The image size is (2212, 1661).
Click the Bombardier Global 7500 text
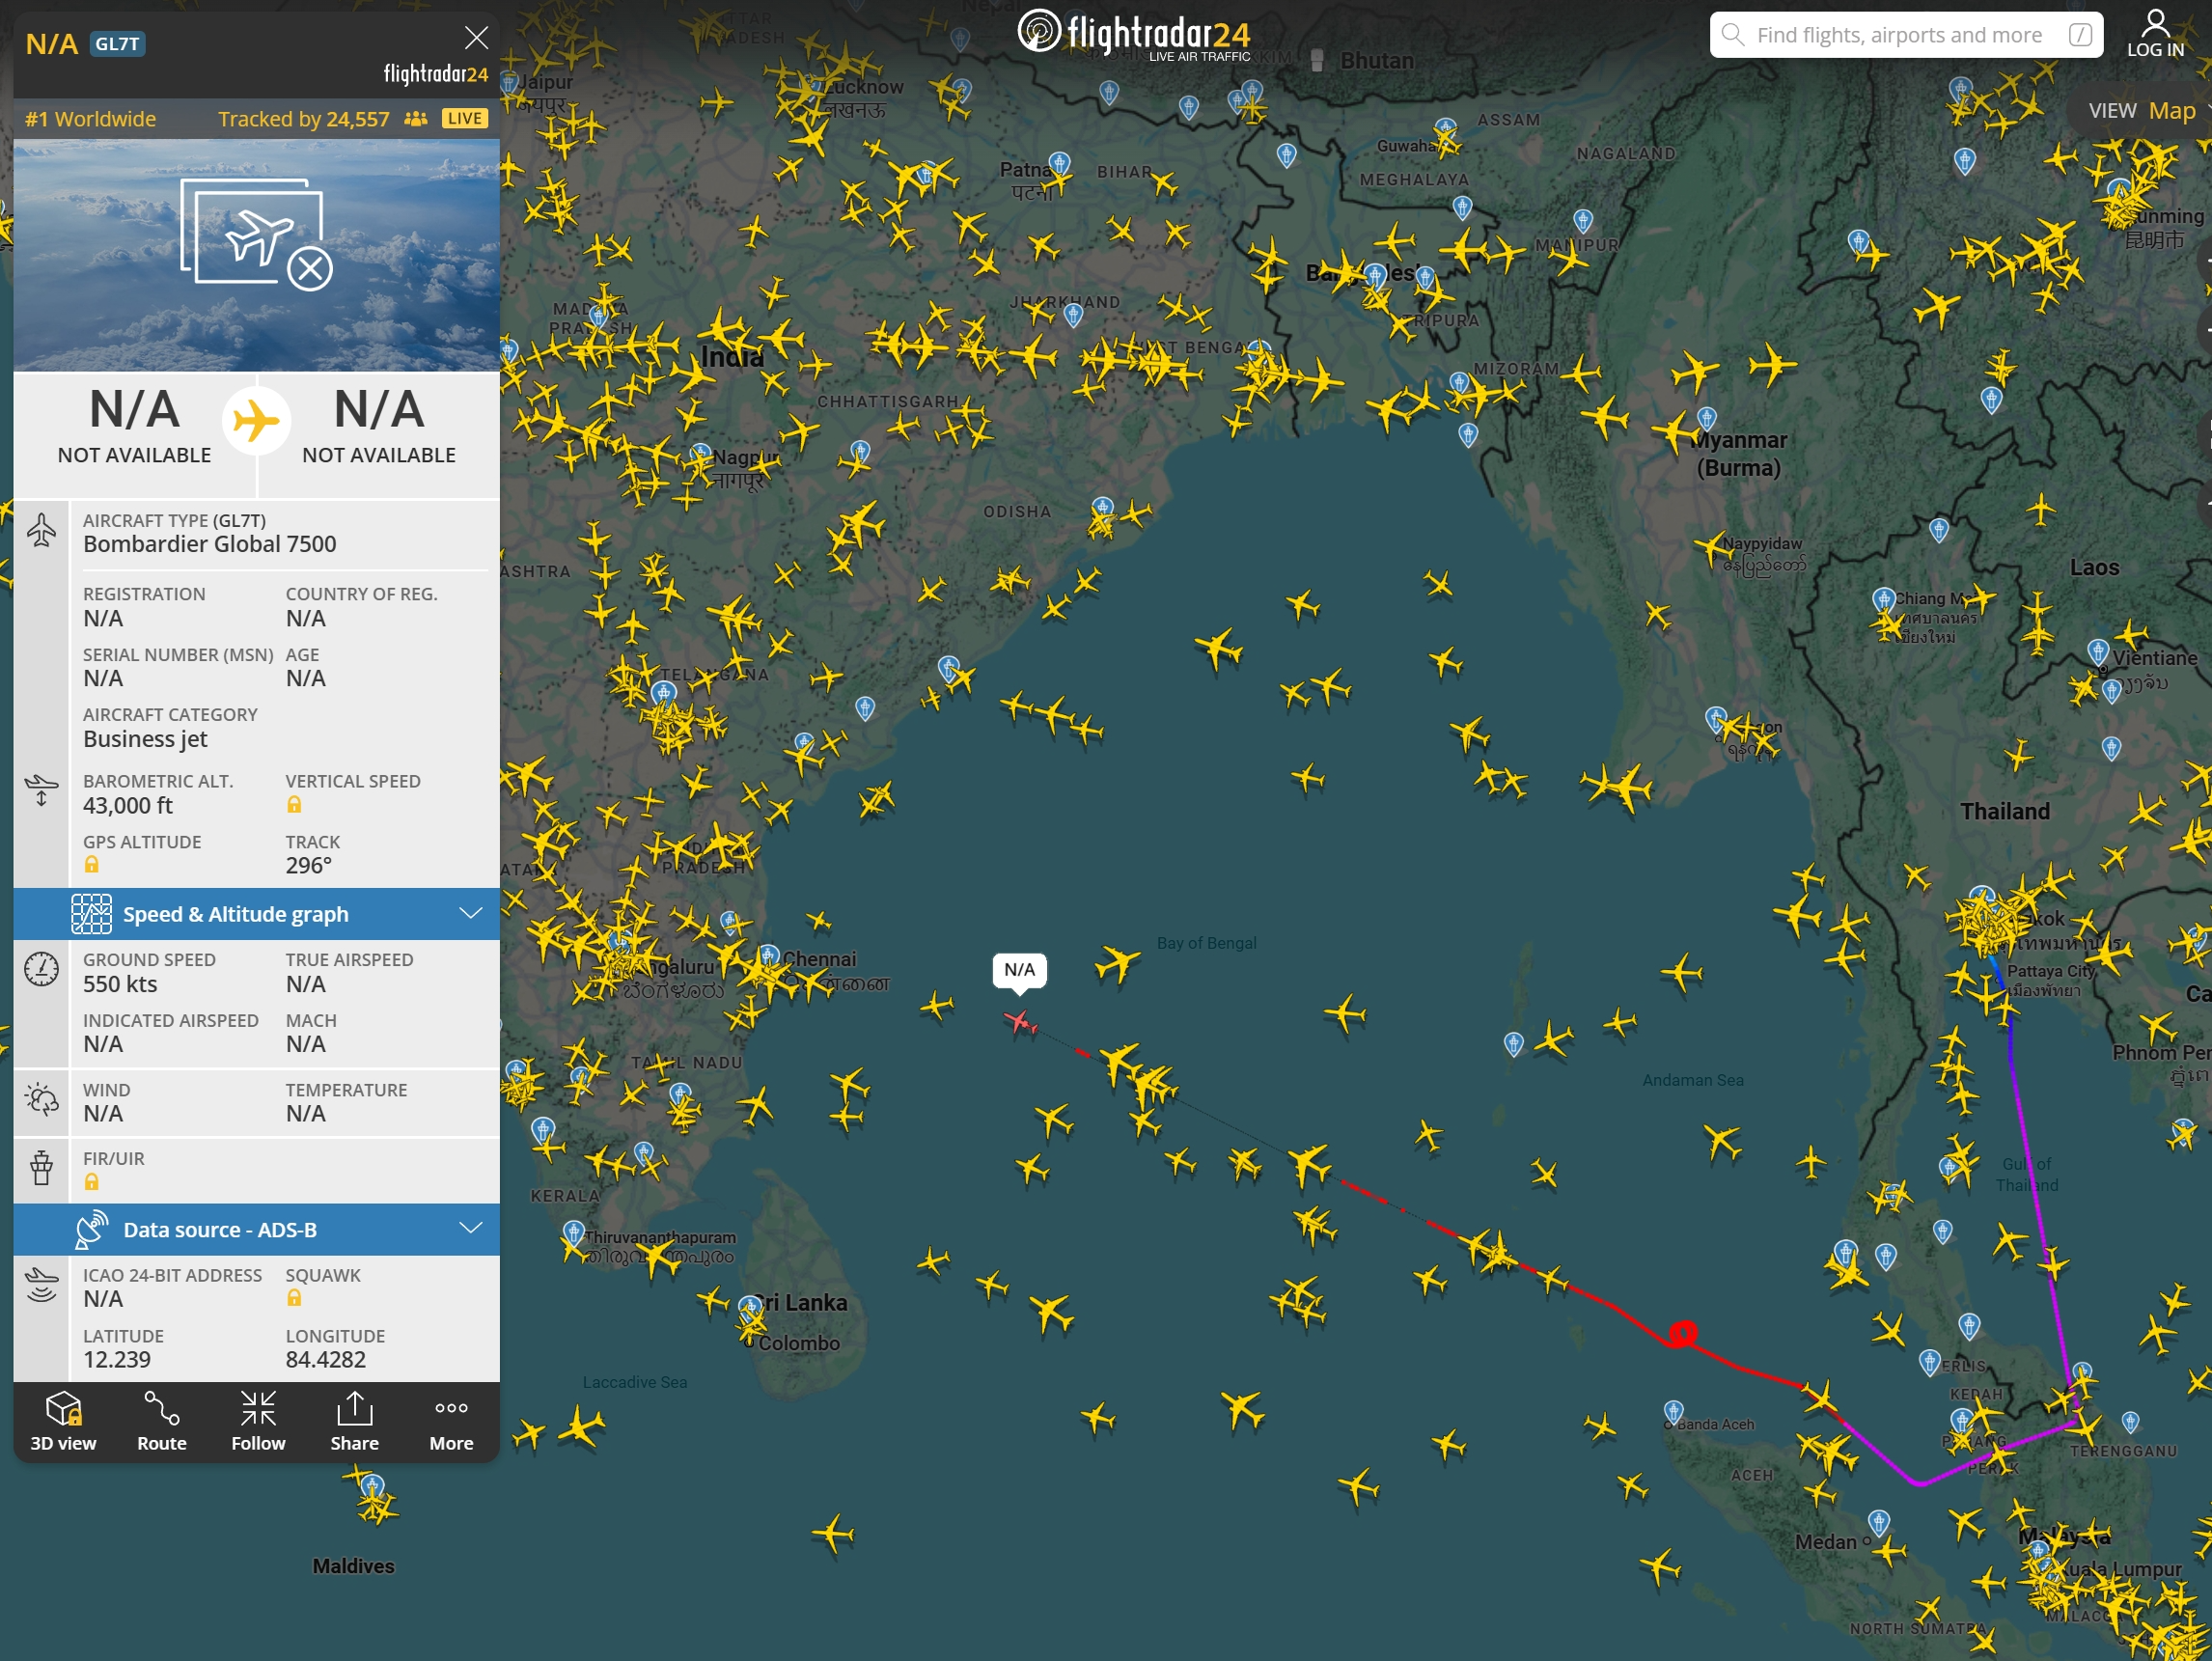(210, 544)
